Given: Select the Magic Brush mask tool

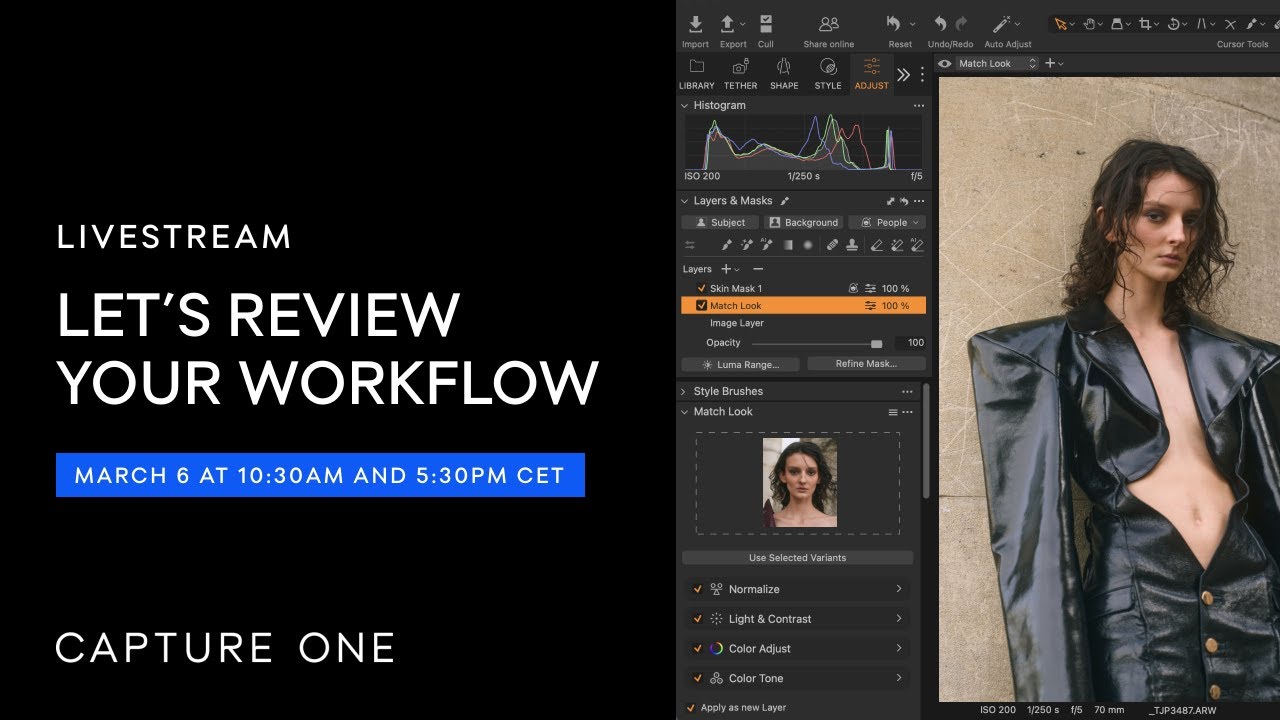Looking at the screenshot, I should click(747, 245).
